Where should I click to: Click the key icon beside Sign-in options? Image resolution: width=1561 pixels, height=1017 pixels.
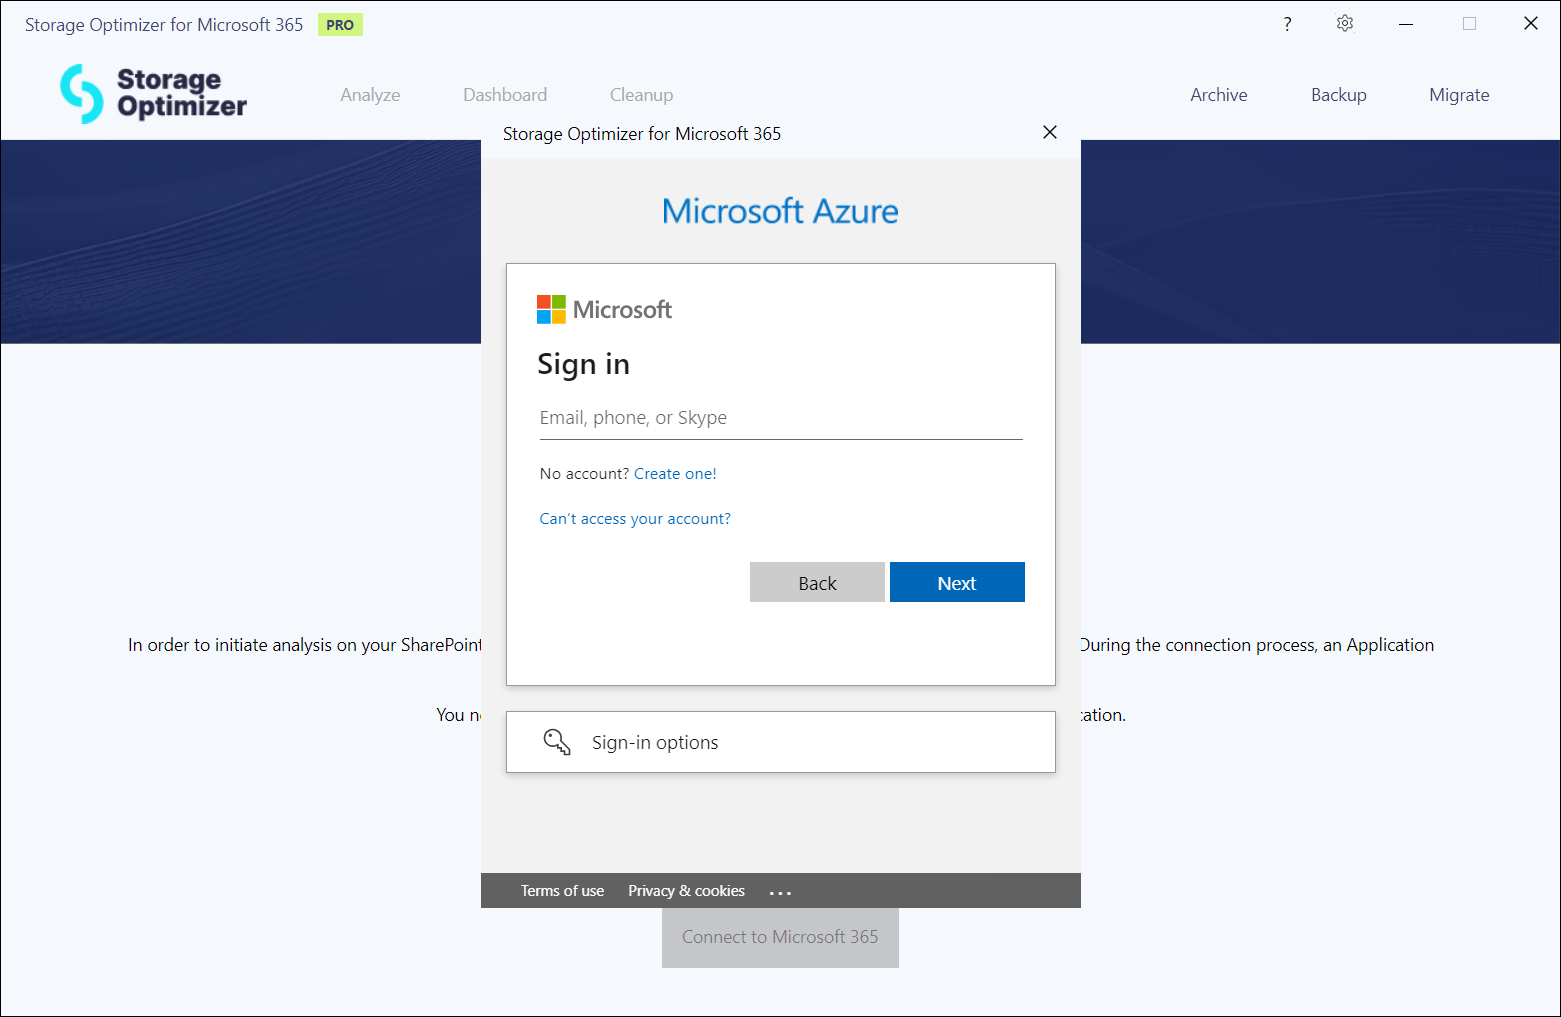click(556, 742)
